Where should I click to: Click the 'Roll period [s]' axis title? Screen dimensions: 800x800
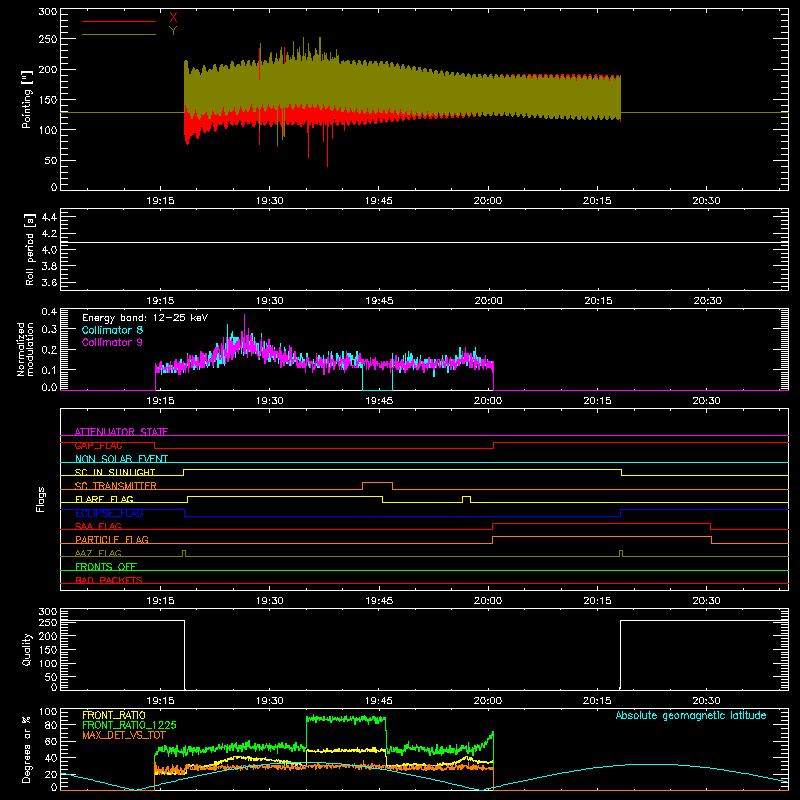click(30, 249)
